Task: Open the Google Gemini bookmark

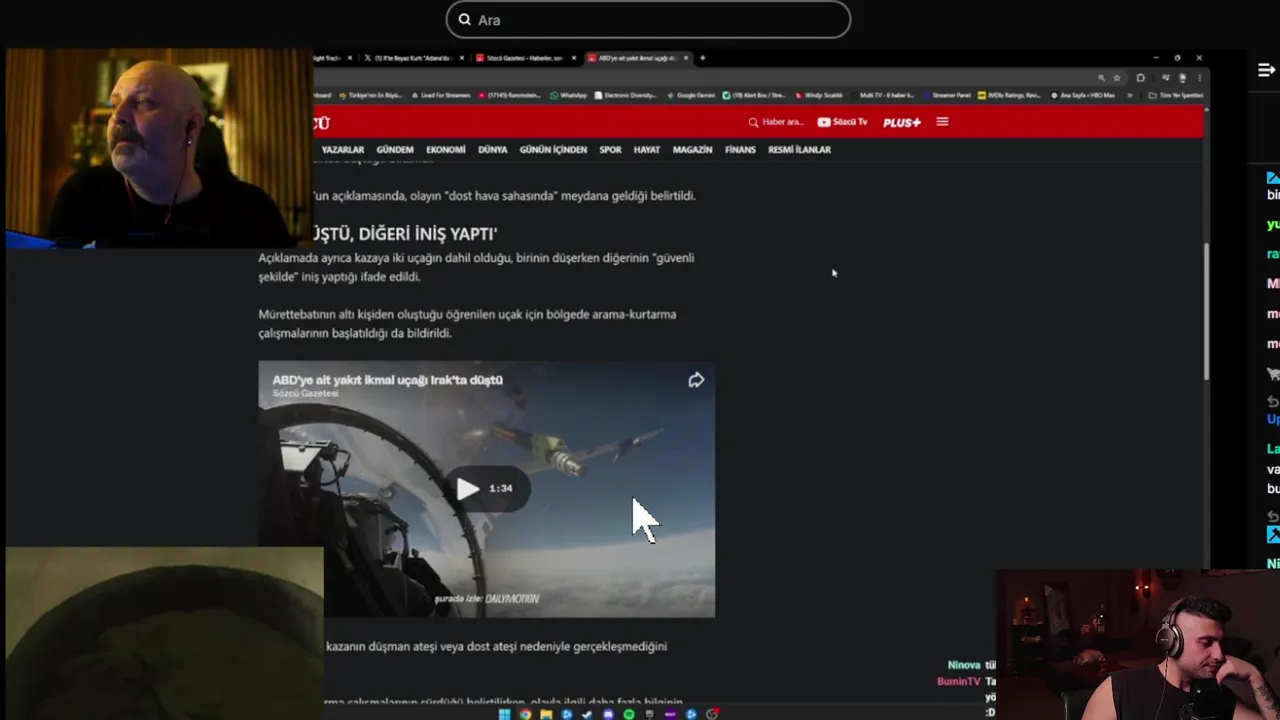Action: [x=690, y=95]
